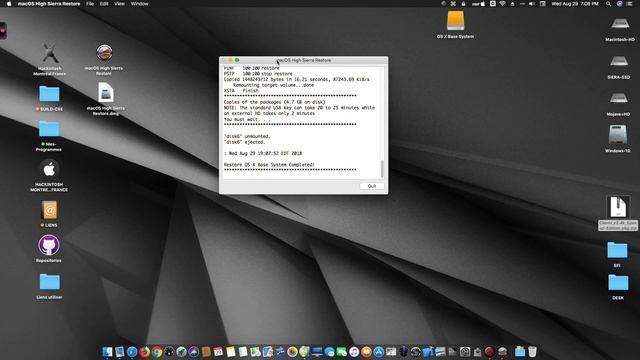Select the HACKINTOSH MONTREAL-FRANCE Apple logo icon

tap(49, 169)
